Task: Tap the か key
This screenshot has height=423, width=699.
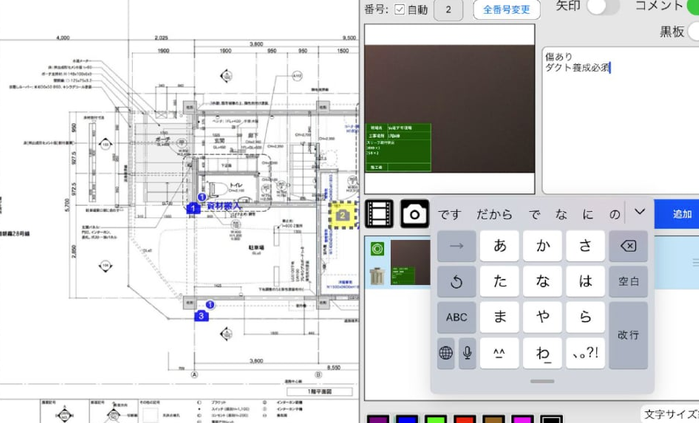Action: pyautogui.click(x=542, y=246)
